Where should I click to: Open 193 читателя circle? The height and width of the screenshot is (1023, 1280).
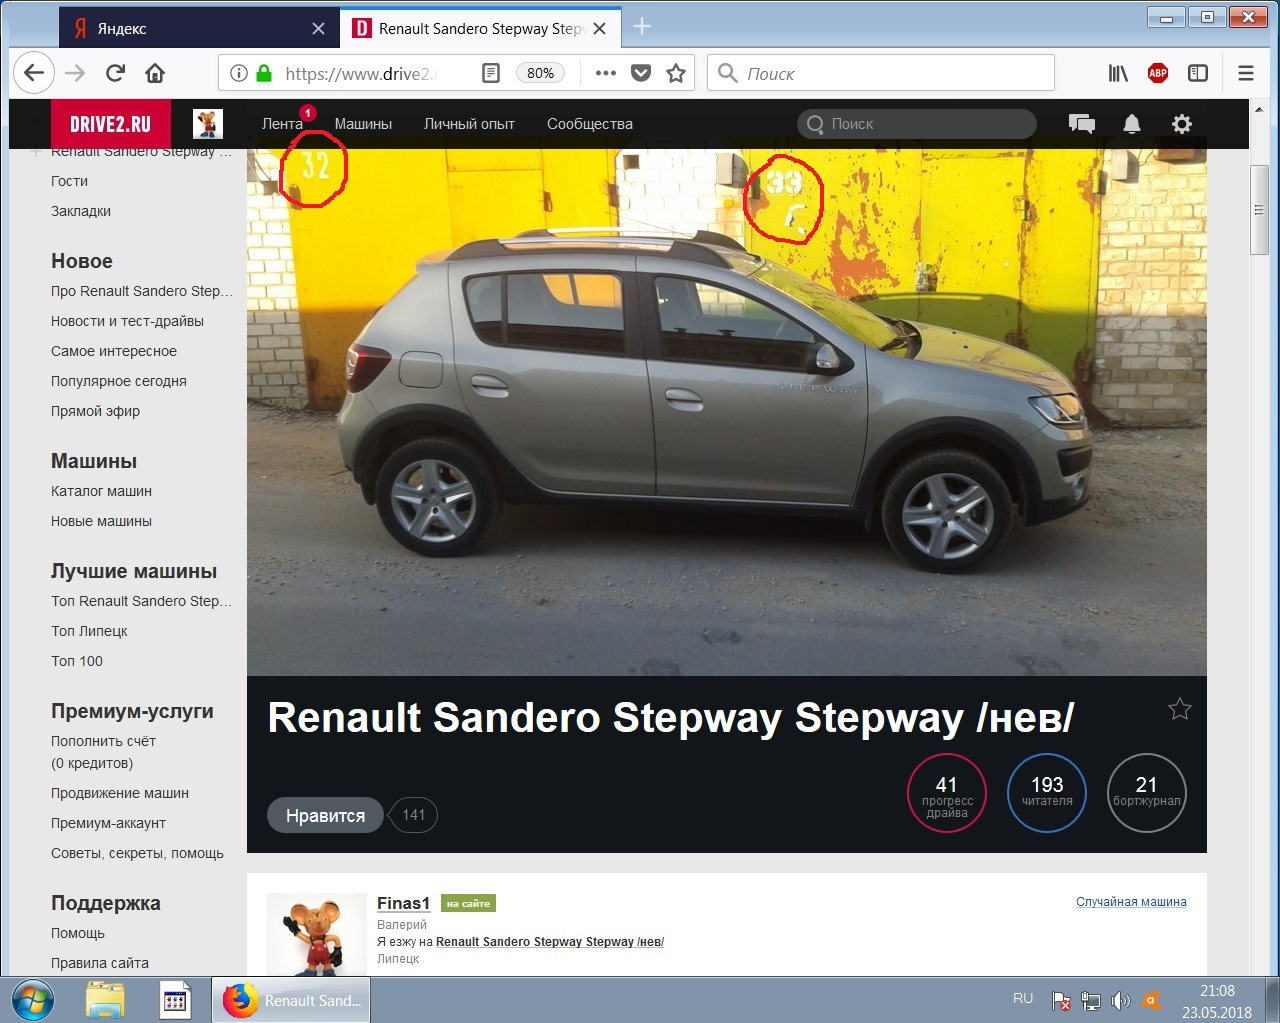click(x=1047, y=793)
